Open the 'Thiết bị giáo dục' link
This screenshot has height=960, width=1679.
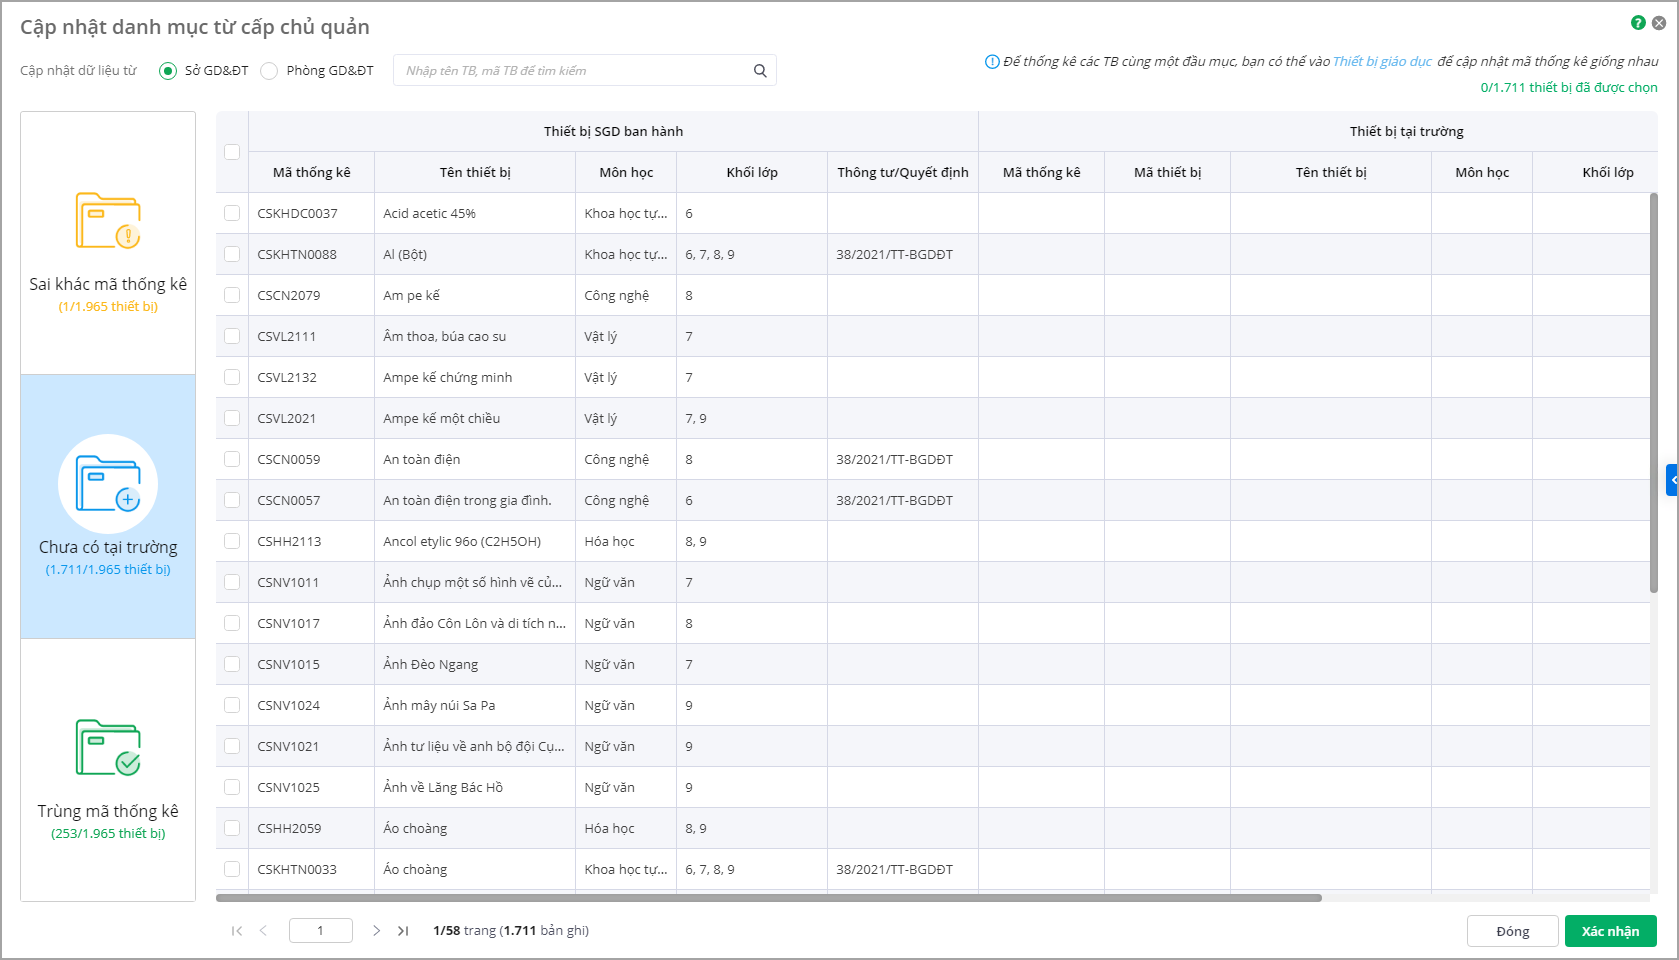[1382, 62]
